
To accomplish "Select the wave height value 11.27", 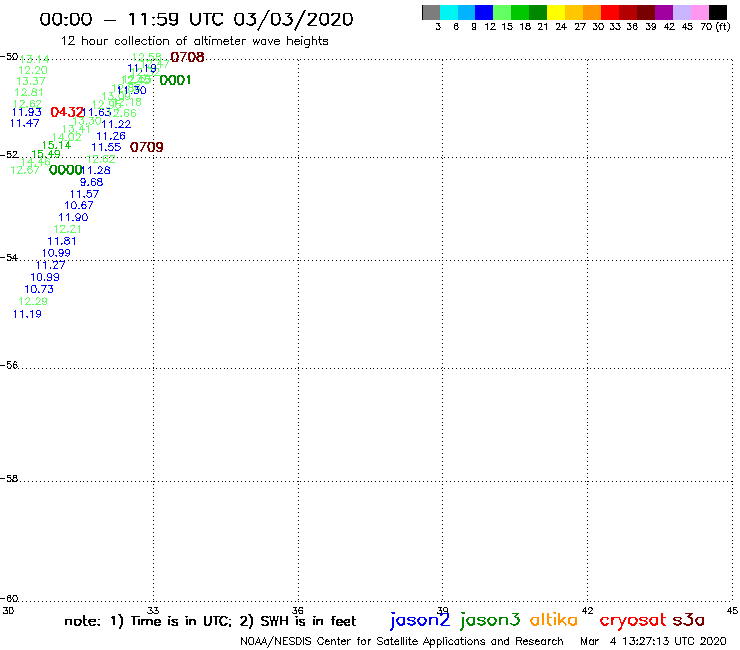I will [50, 265].
